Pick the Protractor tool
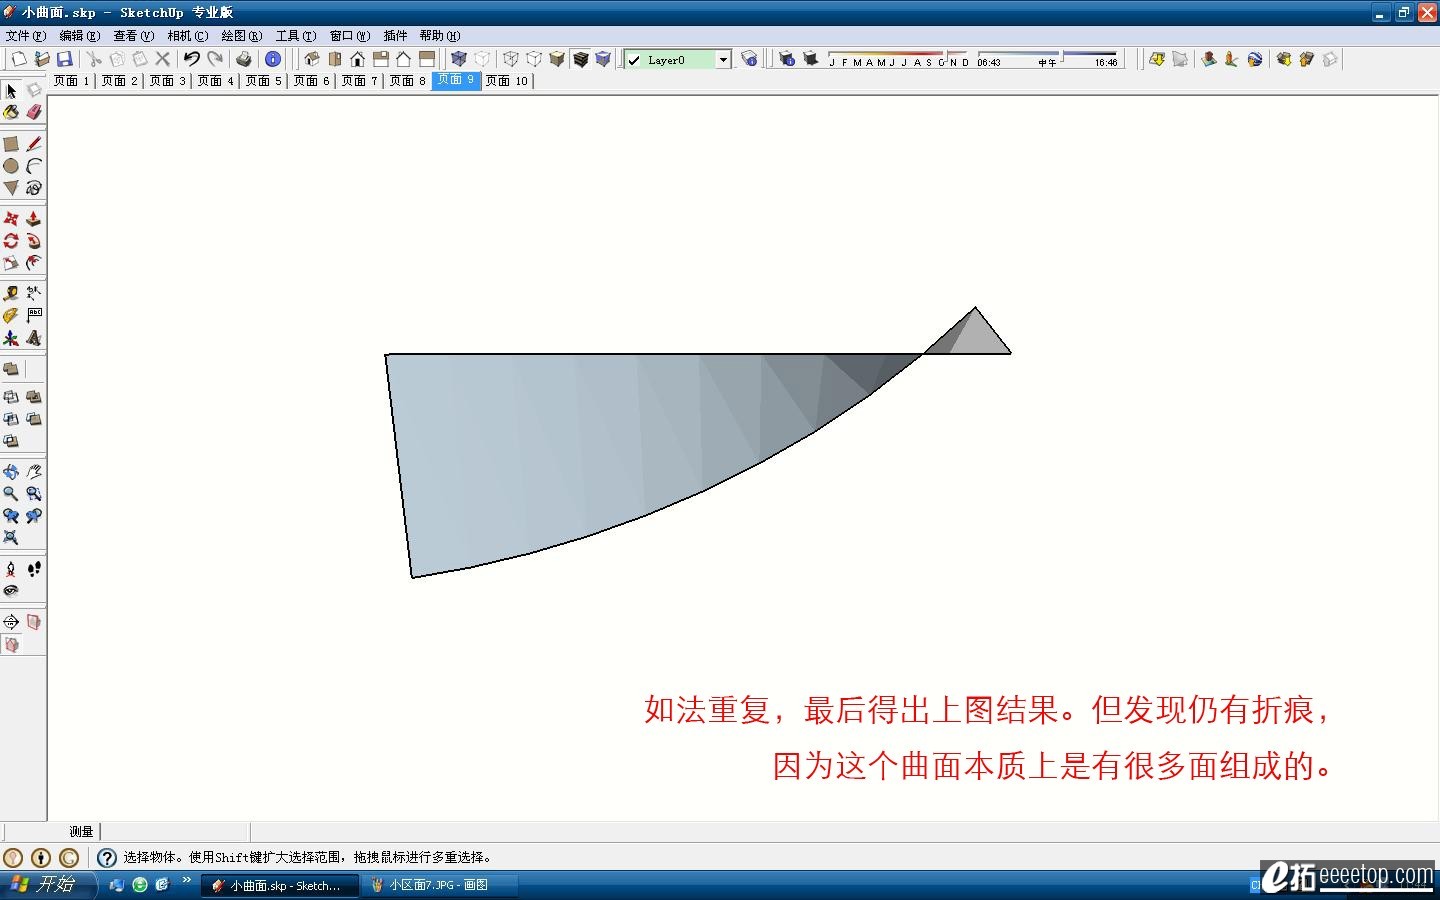This screenshot has height=900, width=1440. (x=11, y=315)
